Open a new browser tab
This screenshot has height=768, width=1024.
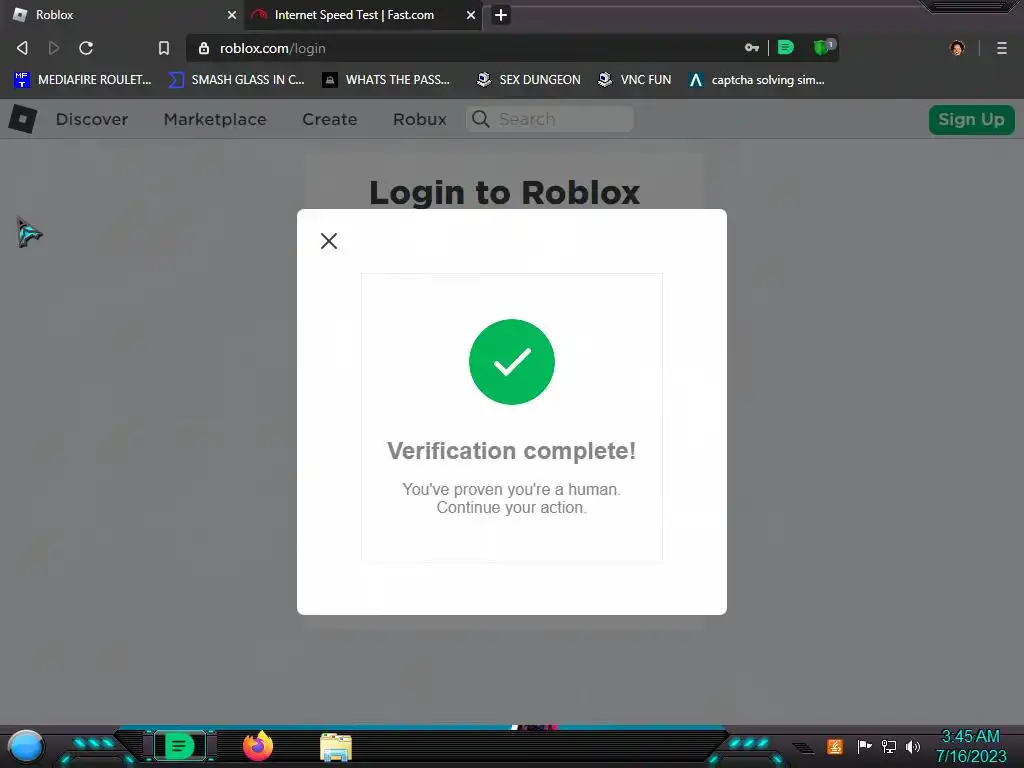[x=500, y=15]
